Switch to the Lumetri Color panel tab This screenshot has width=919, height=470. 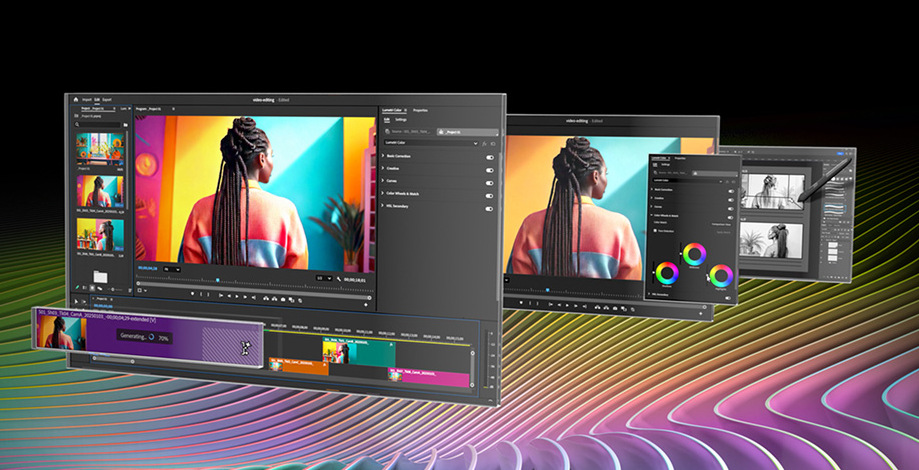point(392,110)
